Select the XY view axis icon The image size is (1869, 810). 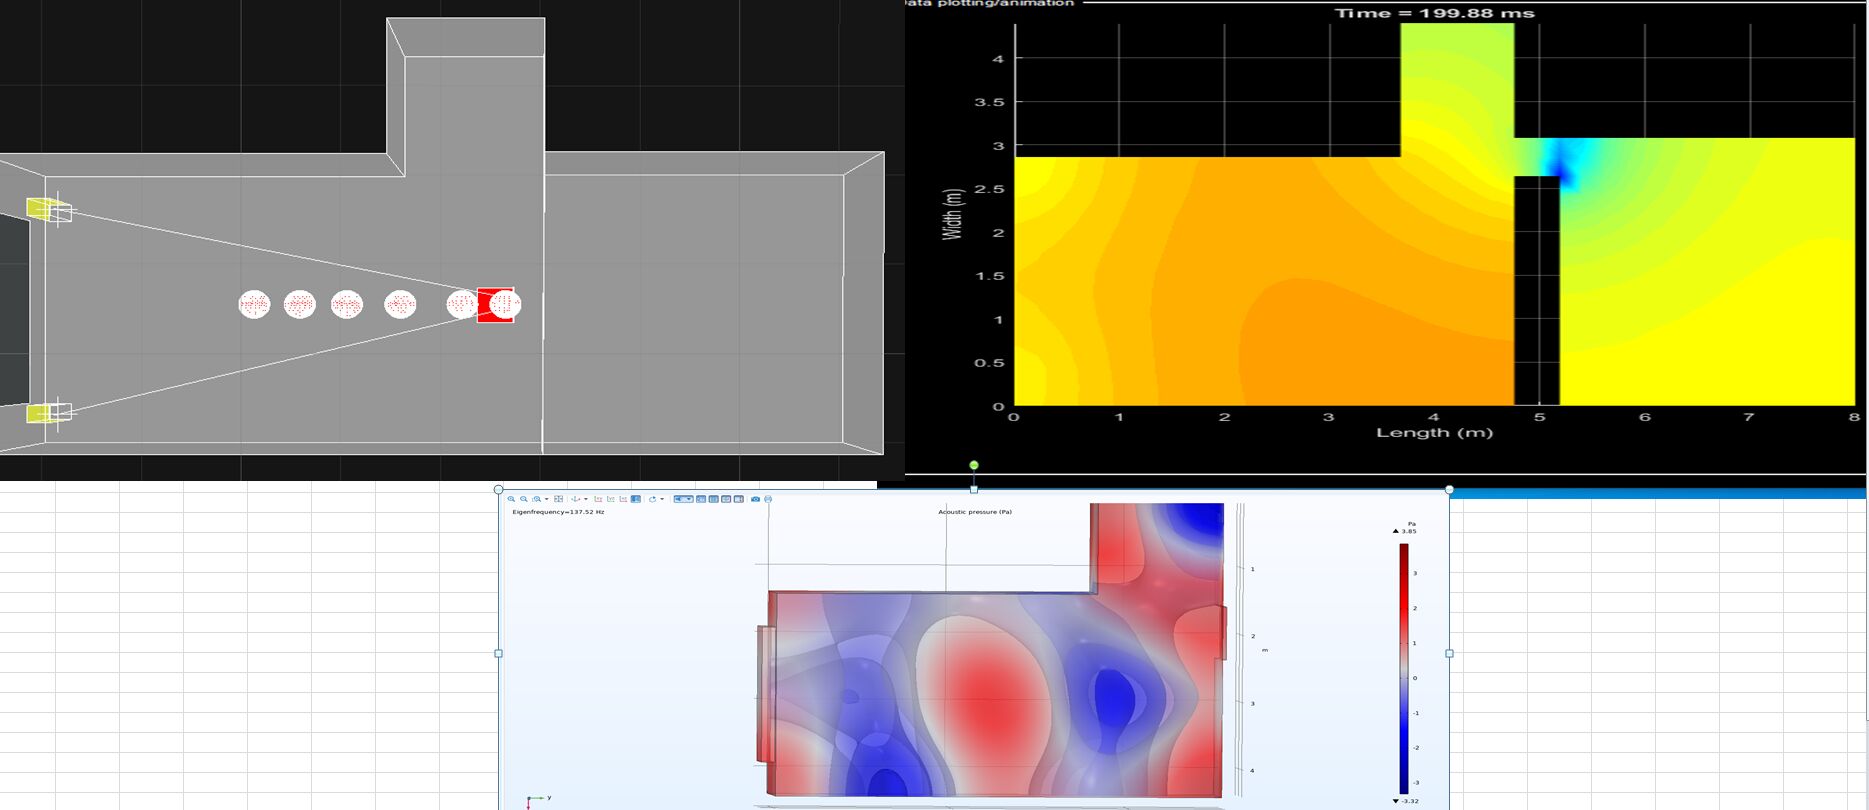[598, 499]
